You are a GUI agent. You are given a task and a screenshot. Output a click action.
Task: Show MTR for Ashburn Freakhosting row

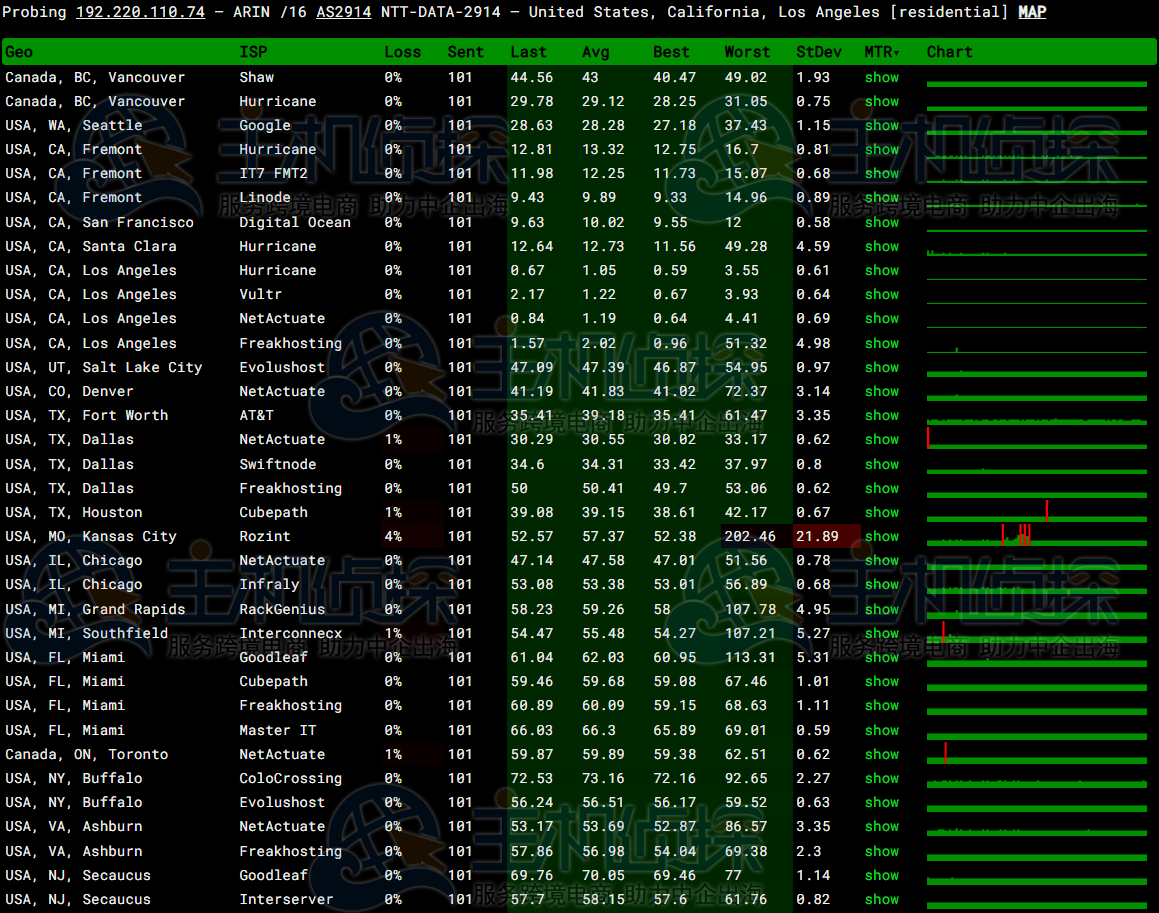click(x=882, y=851)
